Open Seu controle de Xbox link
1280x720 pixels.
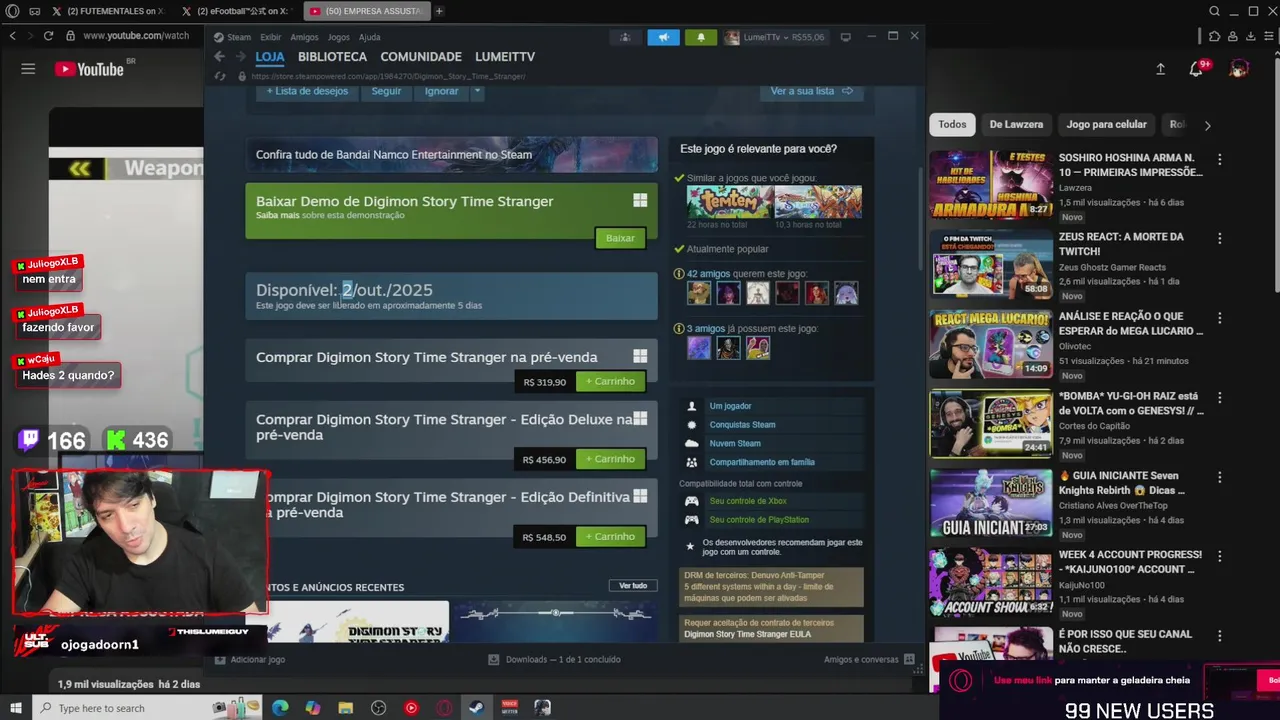pyautogui.click(x=748, y=501)
